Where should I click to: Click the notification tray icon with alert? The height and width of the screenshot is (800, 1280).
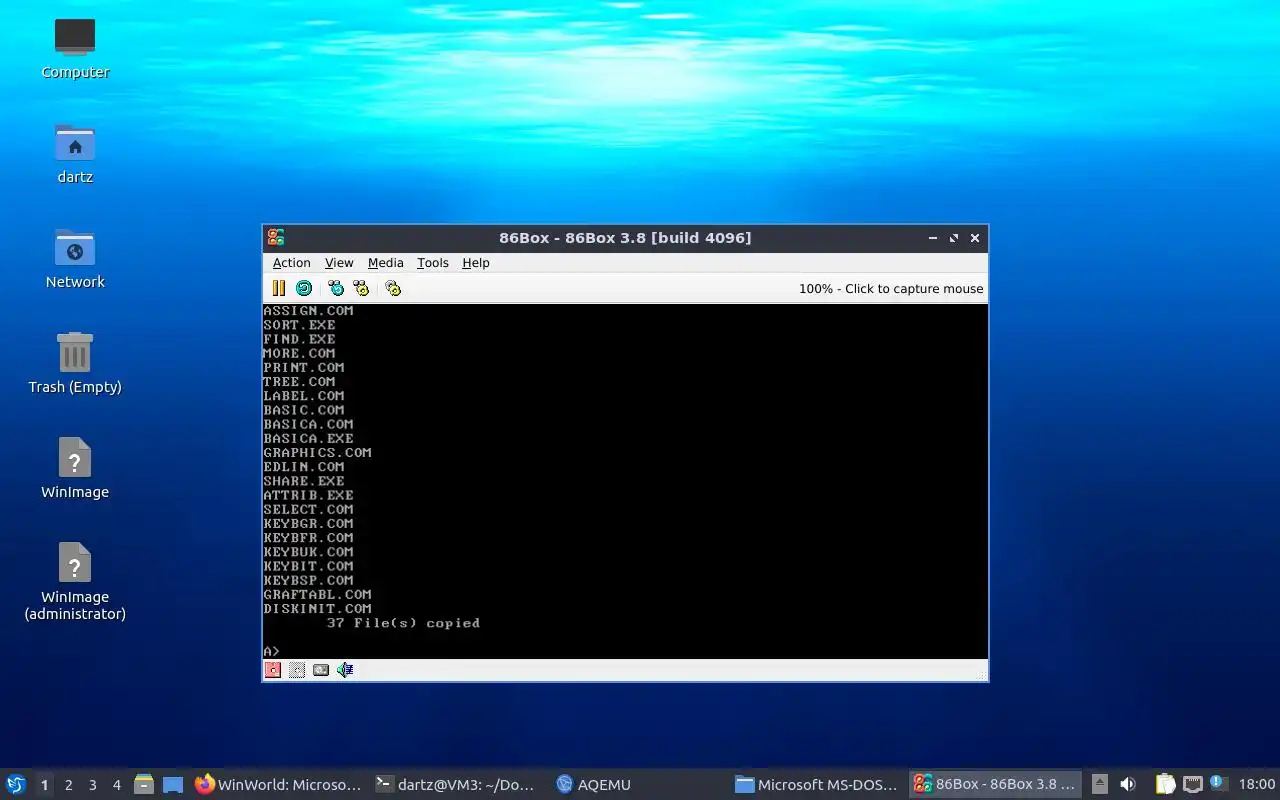click(1218, 783)
